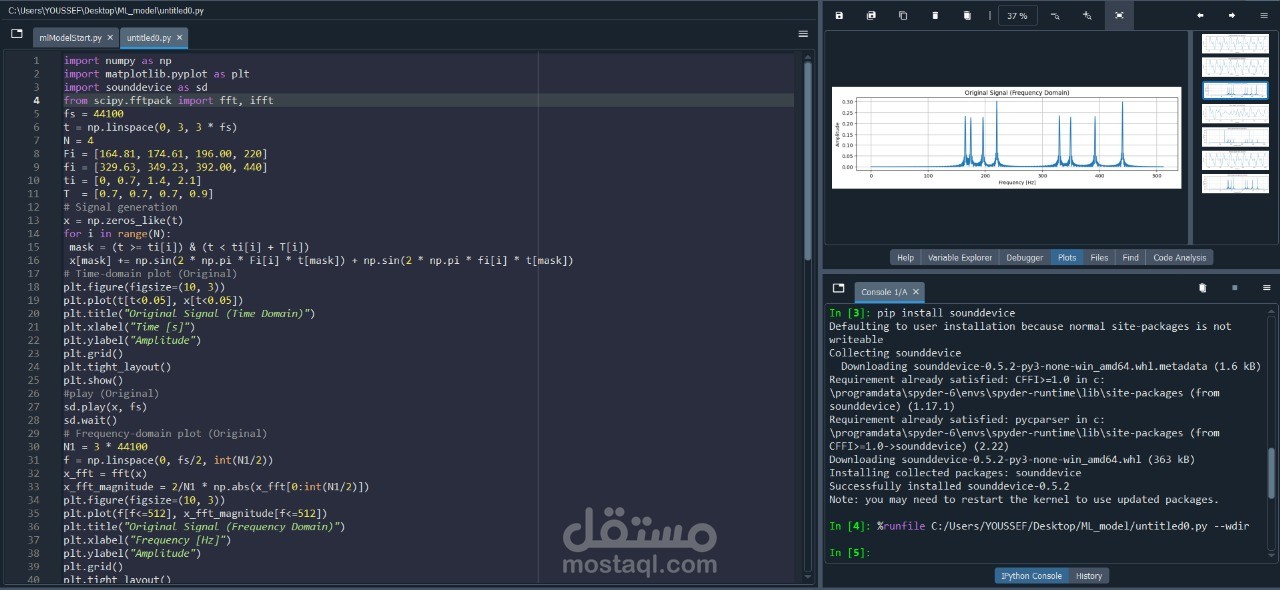Click the 'N = 4' code line
1280x590 pixels.
coord(80,140)
